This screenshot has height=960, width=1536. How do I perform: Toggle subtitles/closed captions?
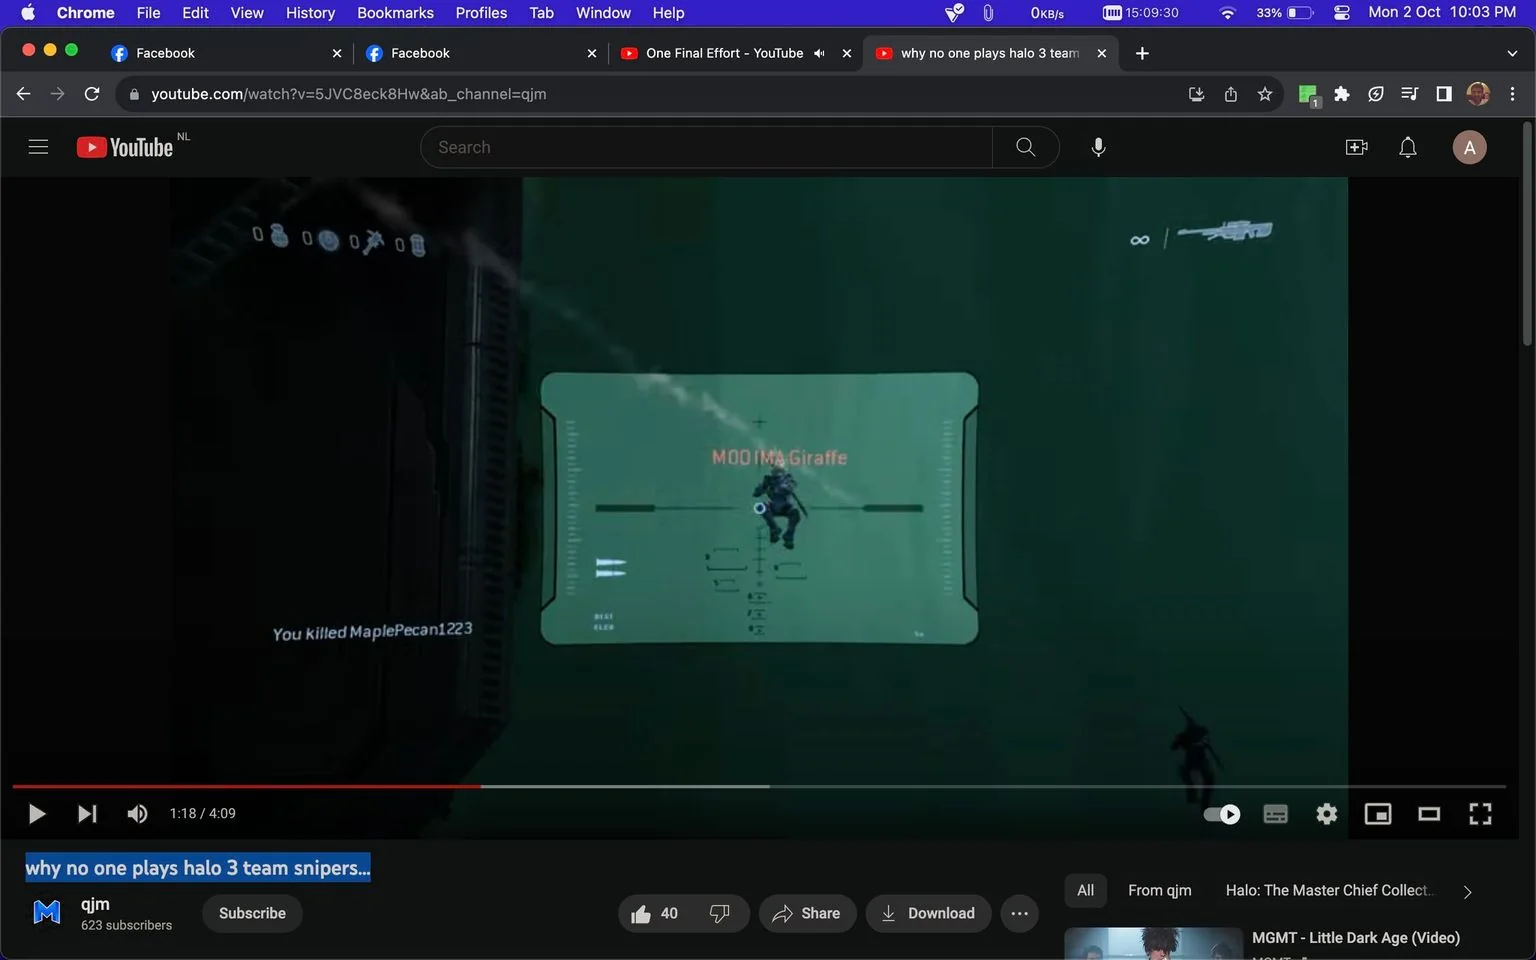pyautogui.click(x=1275, y=814)
